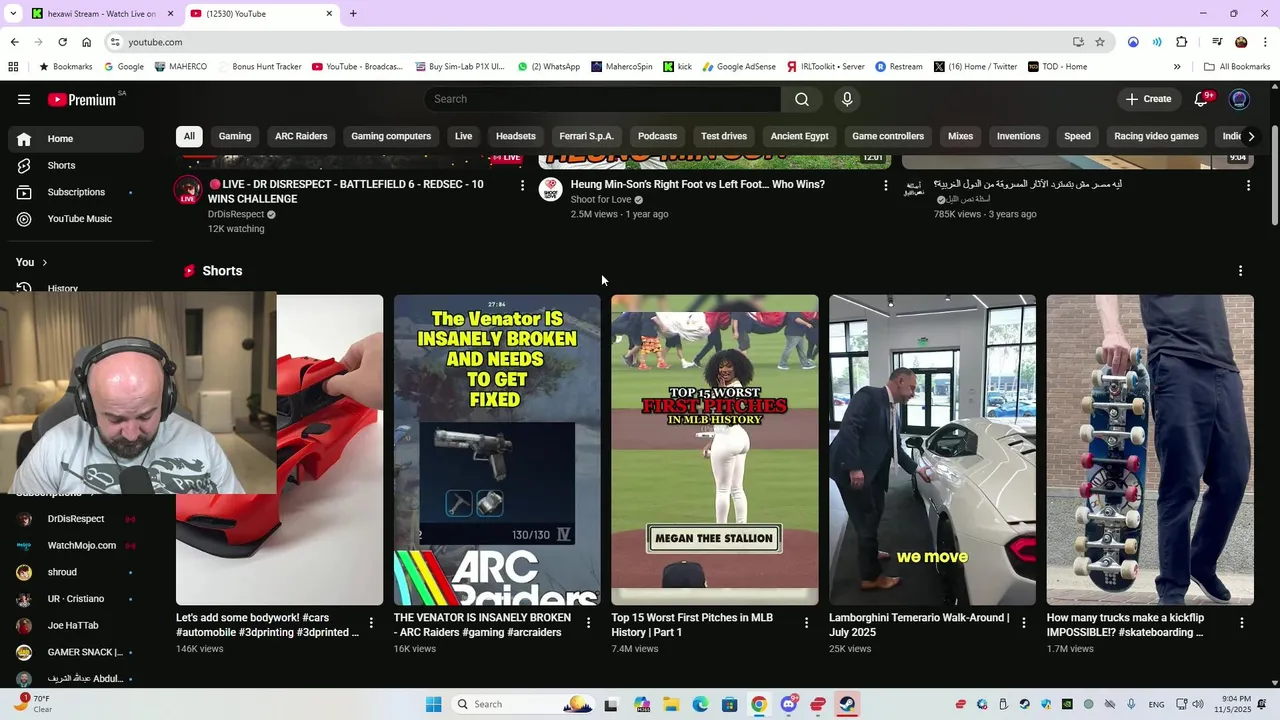The image size is (1280, 720).
Task: Open options for the bodywork Short
Action: [371, 623]
